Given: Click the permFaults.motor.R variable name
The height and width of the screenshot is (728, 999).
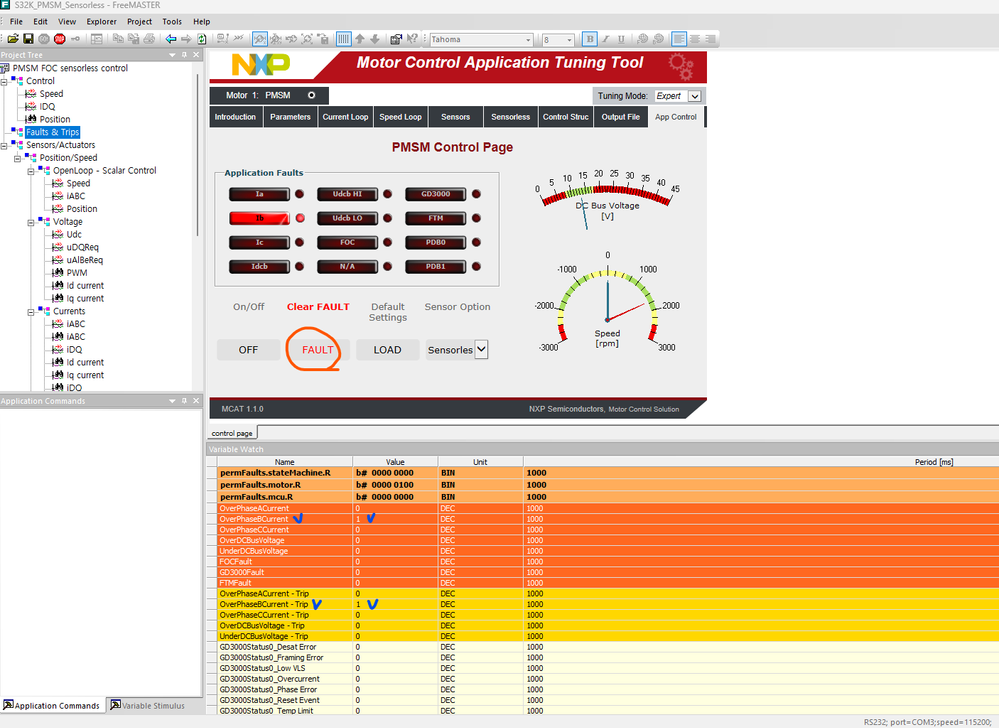Looking at the screenshot, I should 260,485.
